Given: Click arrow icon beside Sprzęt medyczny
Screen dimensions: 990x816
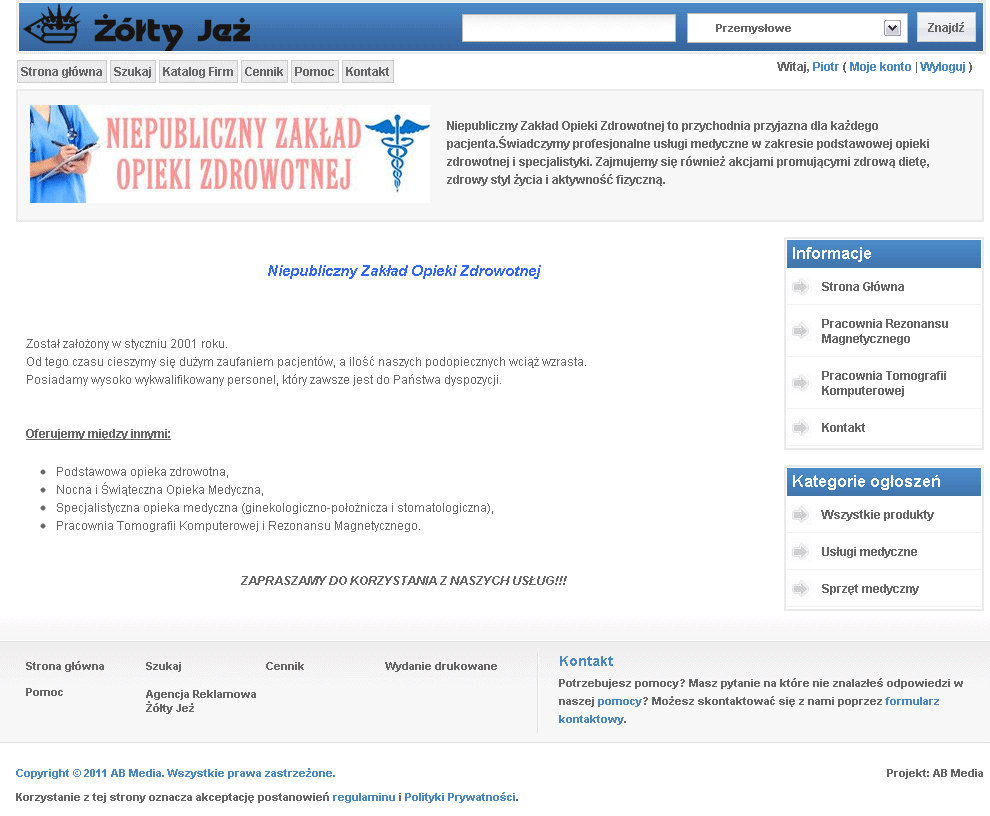Looking at the screenshot, I should tap(800, 589).
